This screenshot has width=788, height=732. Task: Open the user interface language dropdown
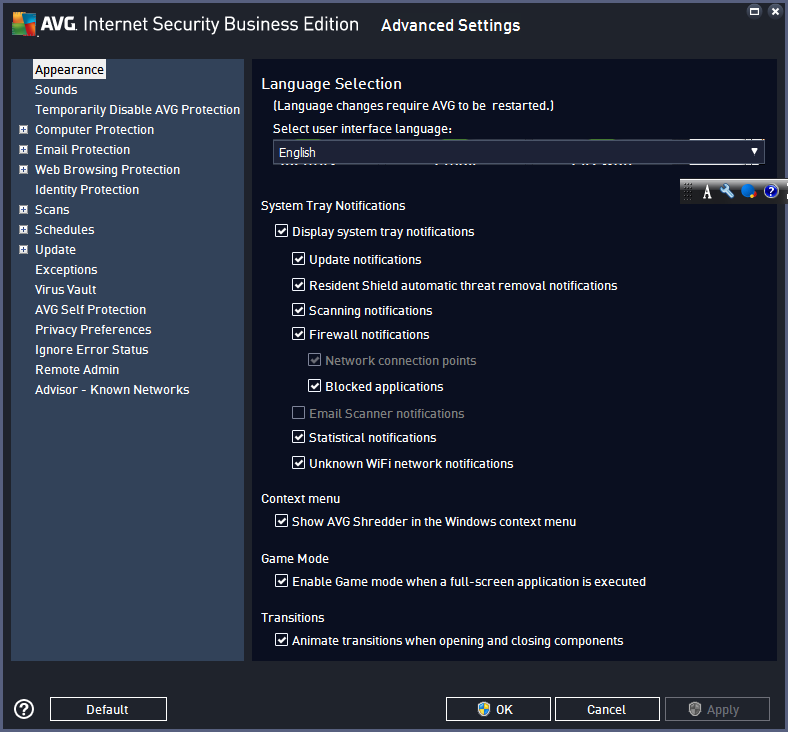[518, 152]
